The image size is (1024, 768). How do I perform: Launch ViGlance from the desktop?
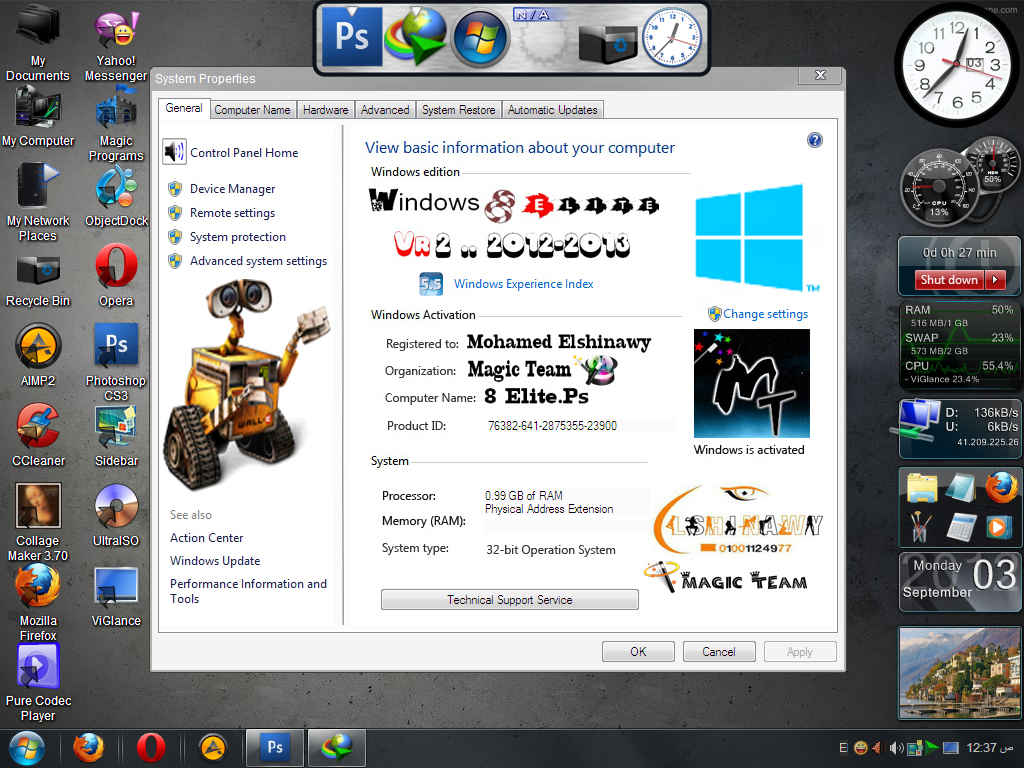(115, 585)
